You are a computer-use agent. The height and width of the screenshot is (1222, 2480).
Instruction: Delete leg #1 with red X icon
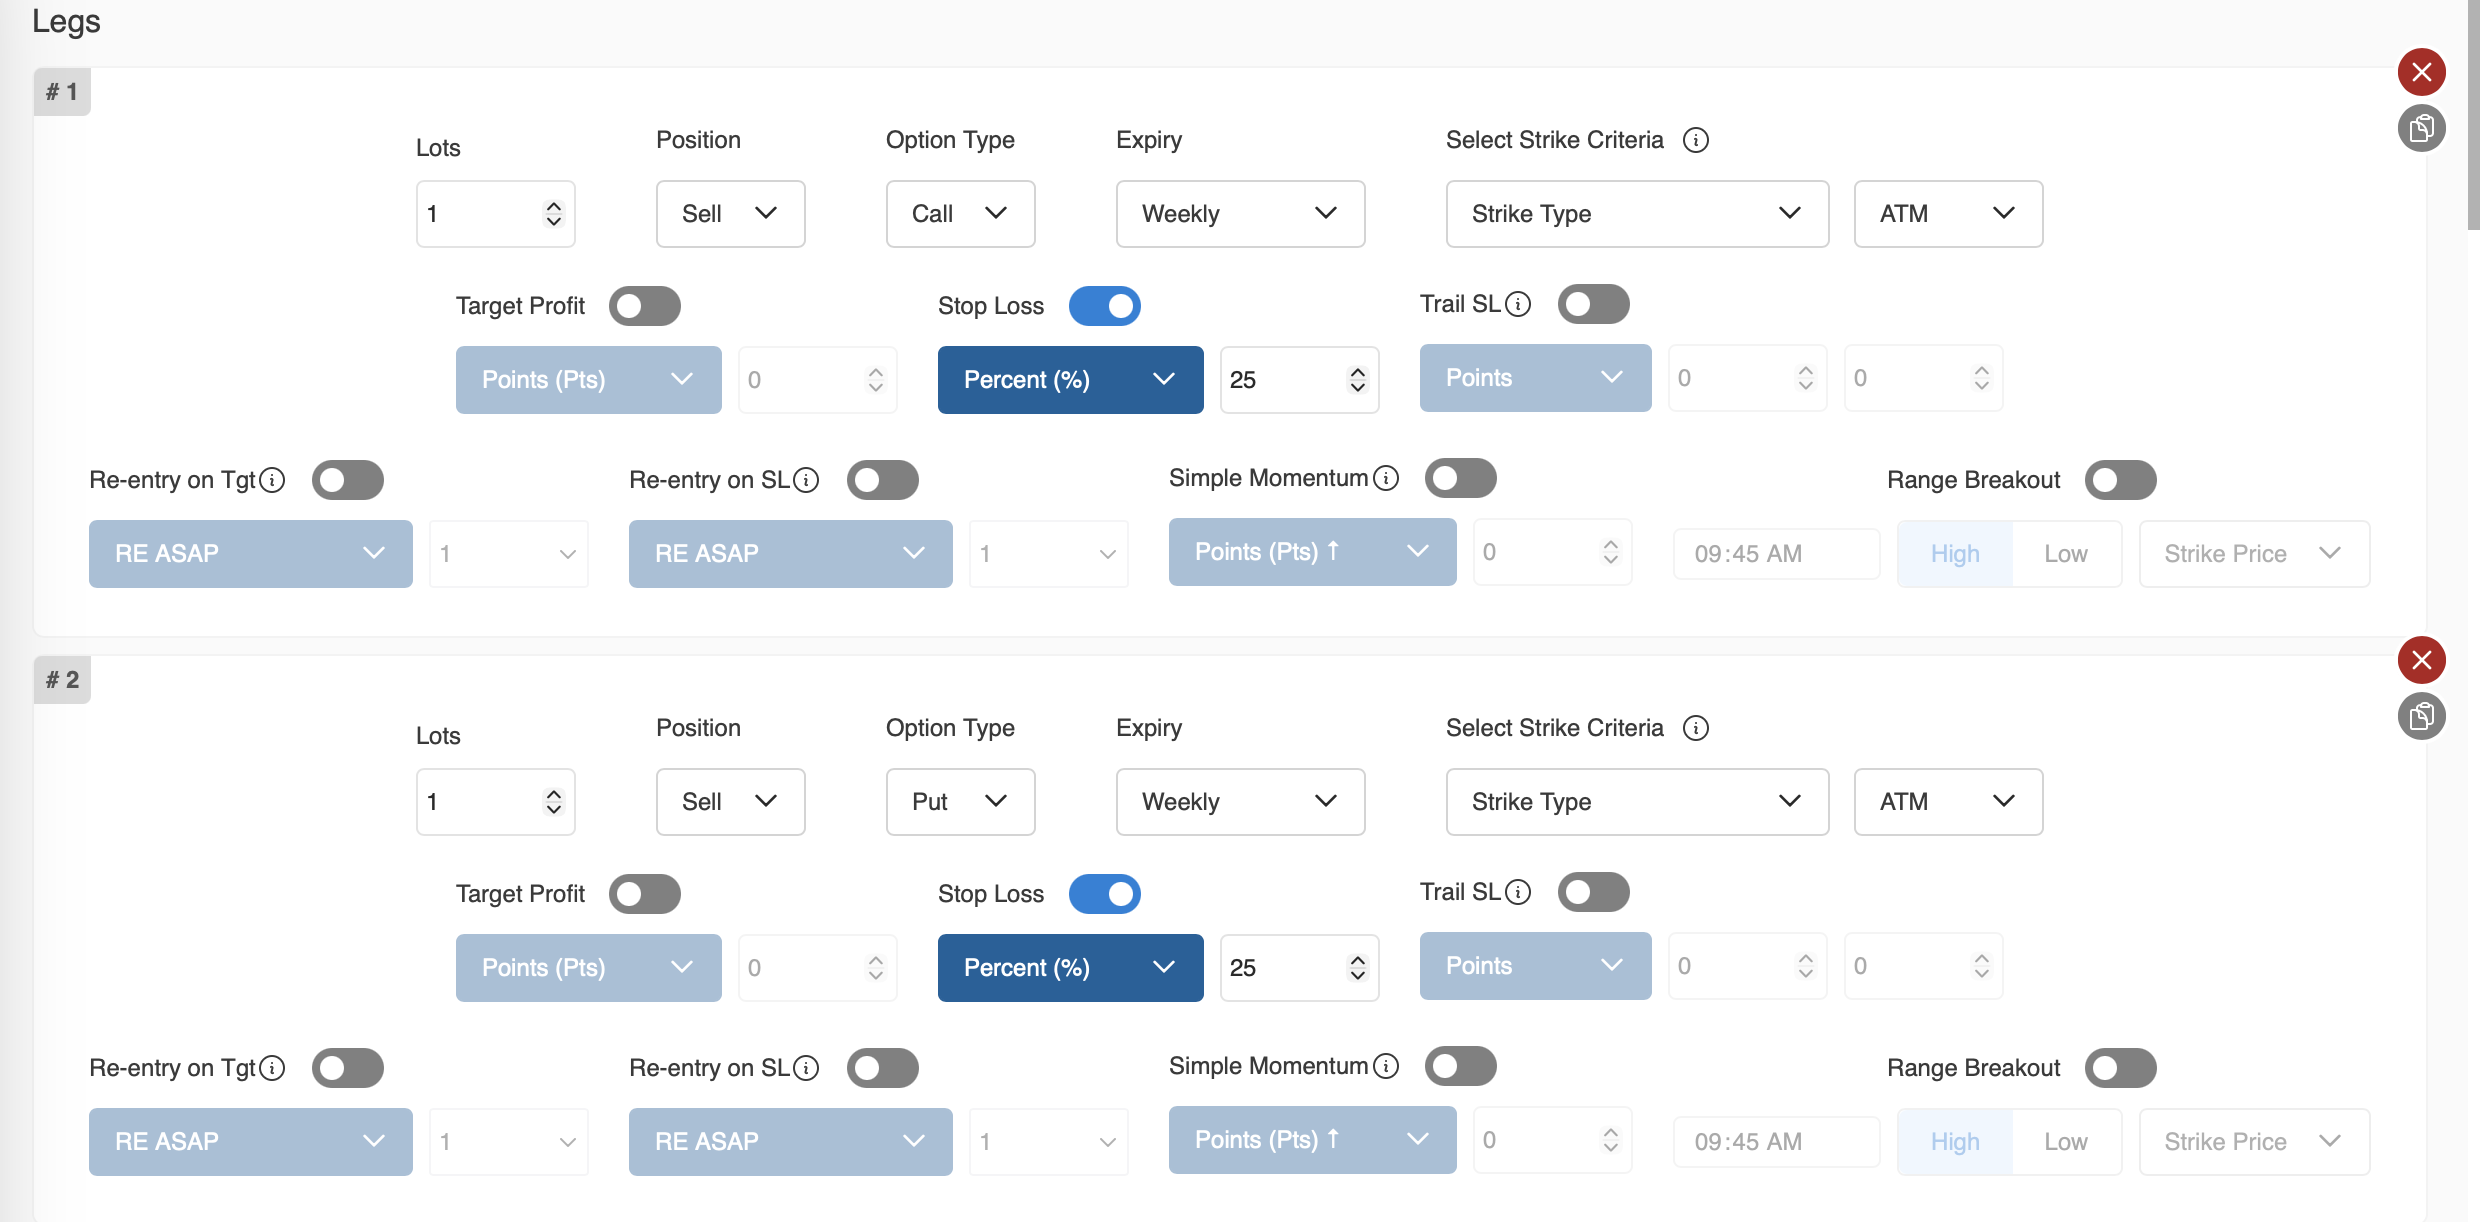pos(2421,72)
